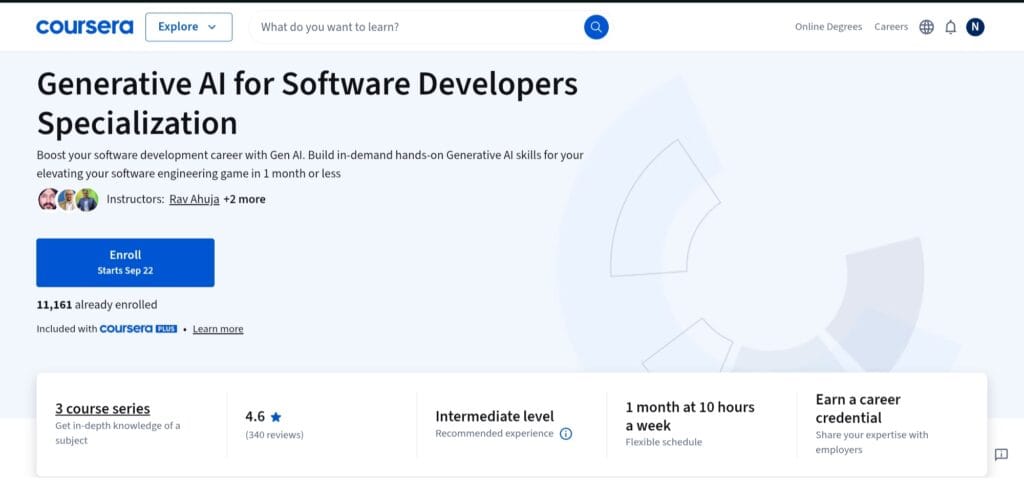Click the first instructor avatar photo
Viewport: 1024px width, 481px height.
(48, 199)
